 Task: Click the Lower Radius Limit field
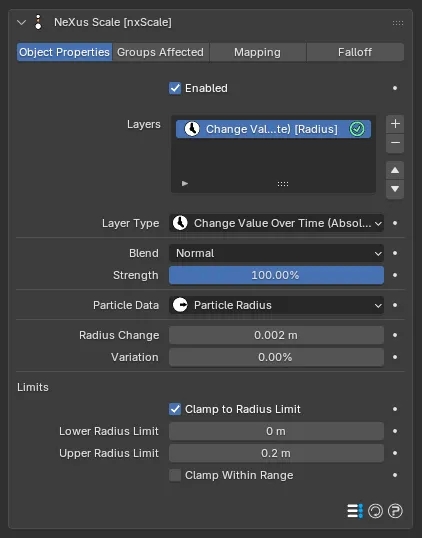pos(276,431)
